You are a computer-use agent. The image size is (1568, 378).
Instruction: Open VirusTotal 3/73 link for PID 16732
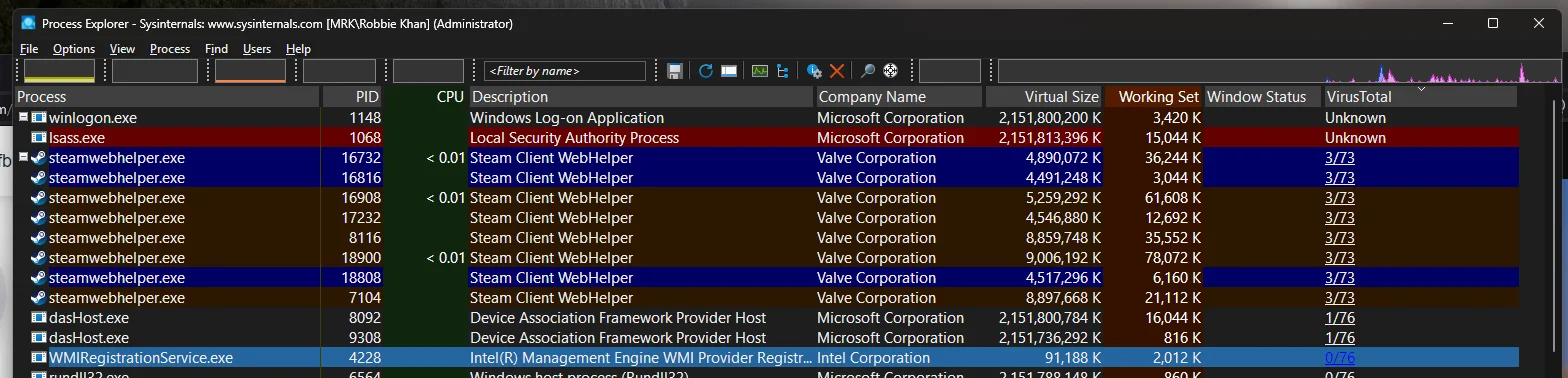coord(1340,158)
